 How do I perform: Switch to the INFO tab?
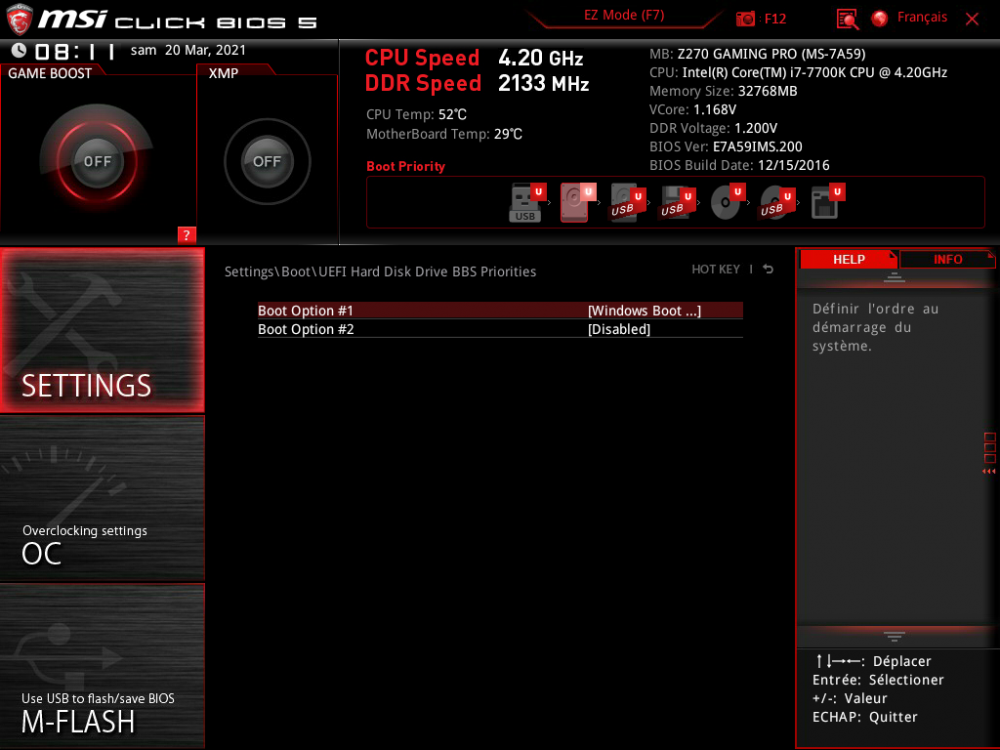click(x=947, y=259)
